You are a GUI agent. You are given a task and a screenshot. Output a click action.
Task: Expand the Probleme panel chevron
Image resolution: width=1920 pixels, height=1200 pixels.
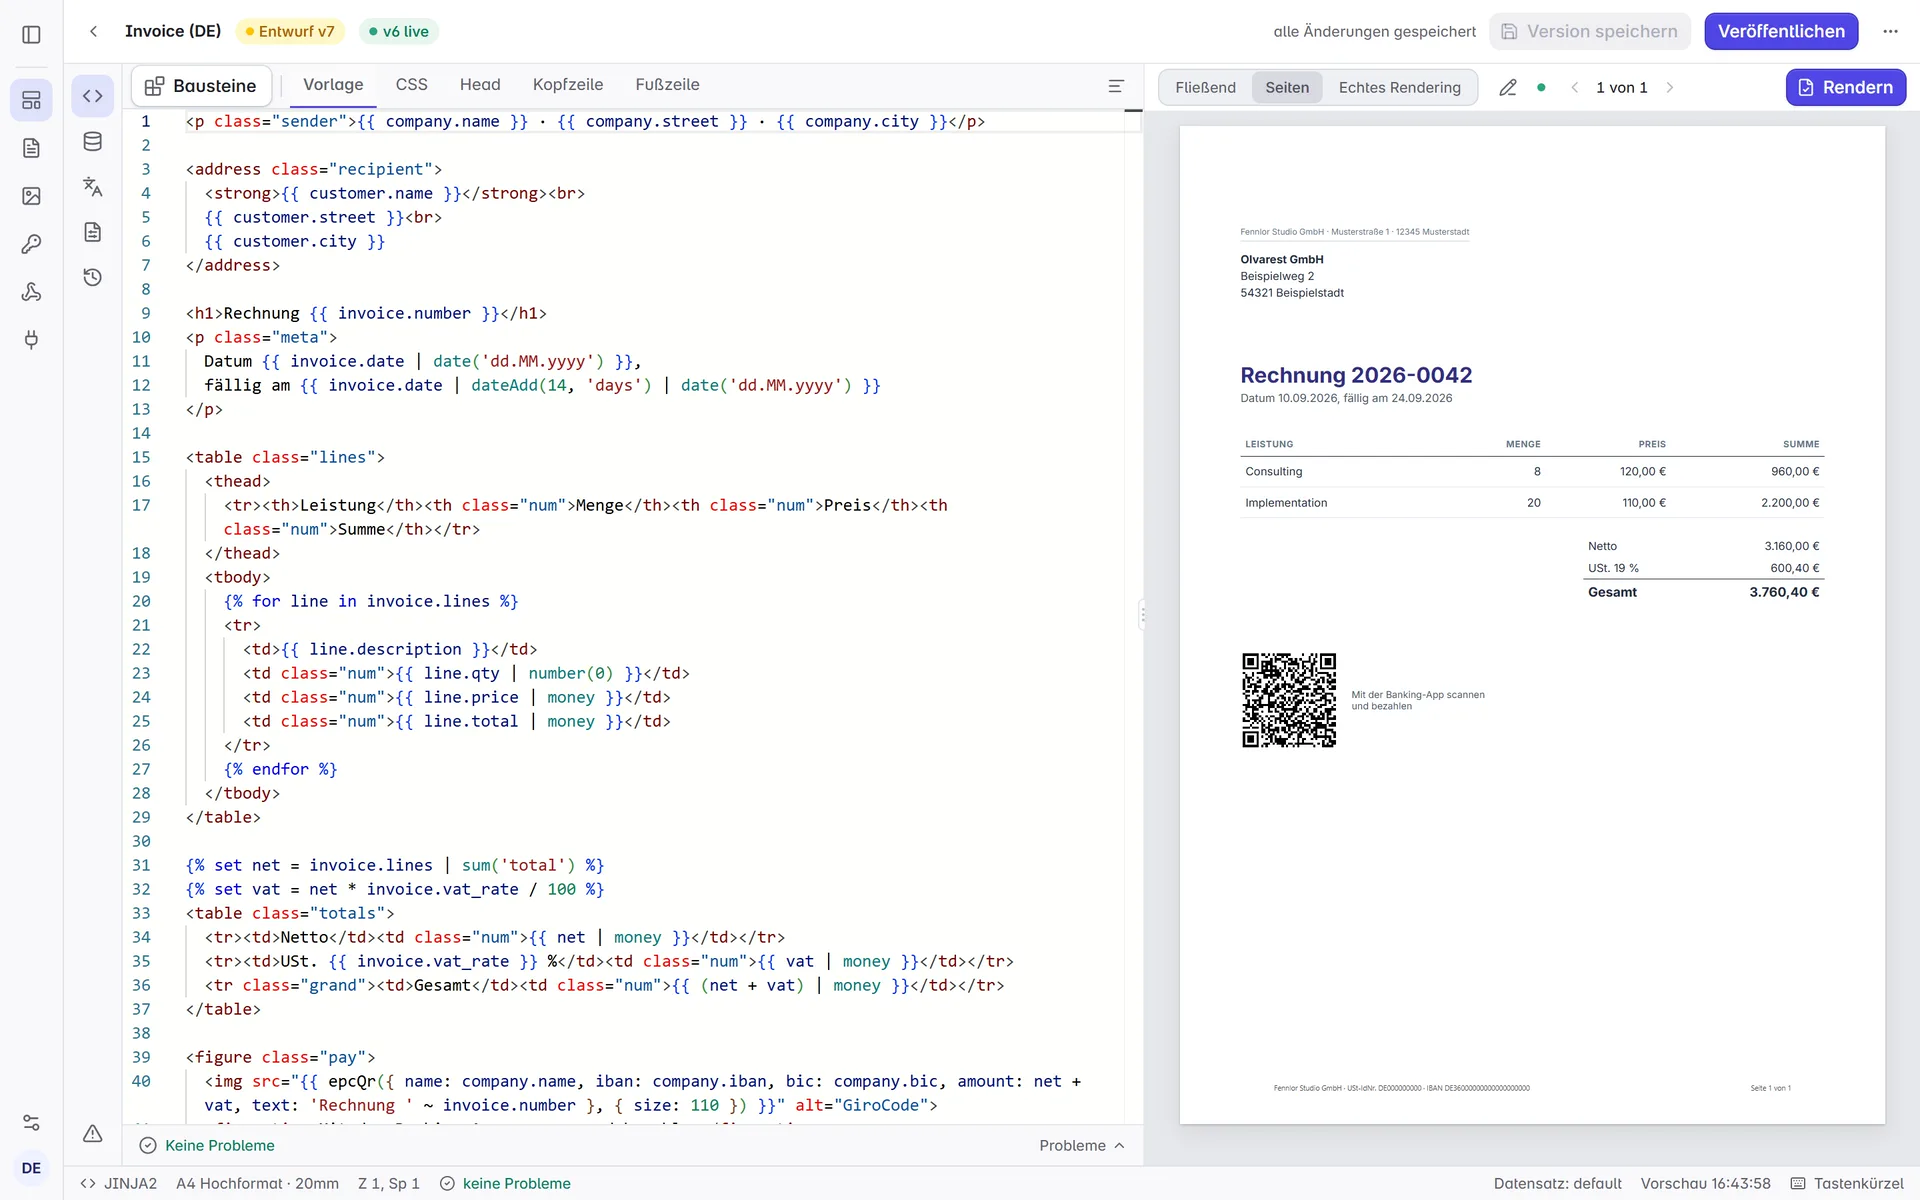pos(1120,1146)
